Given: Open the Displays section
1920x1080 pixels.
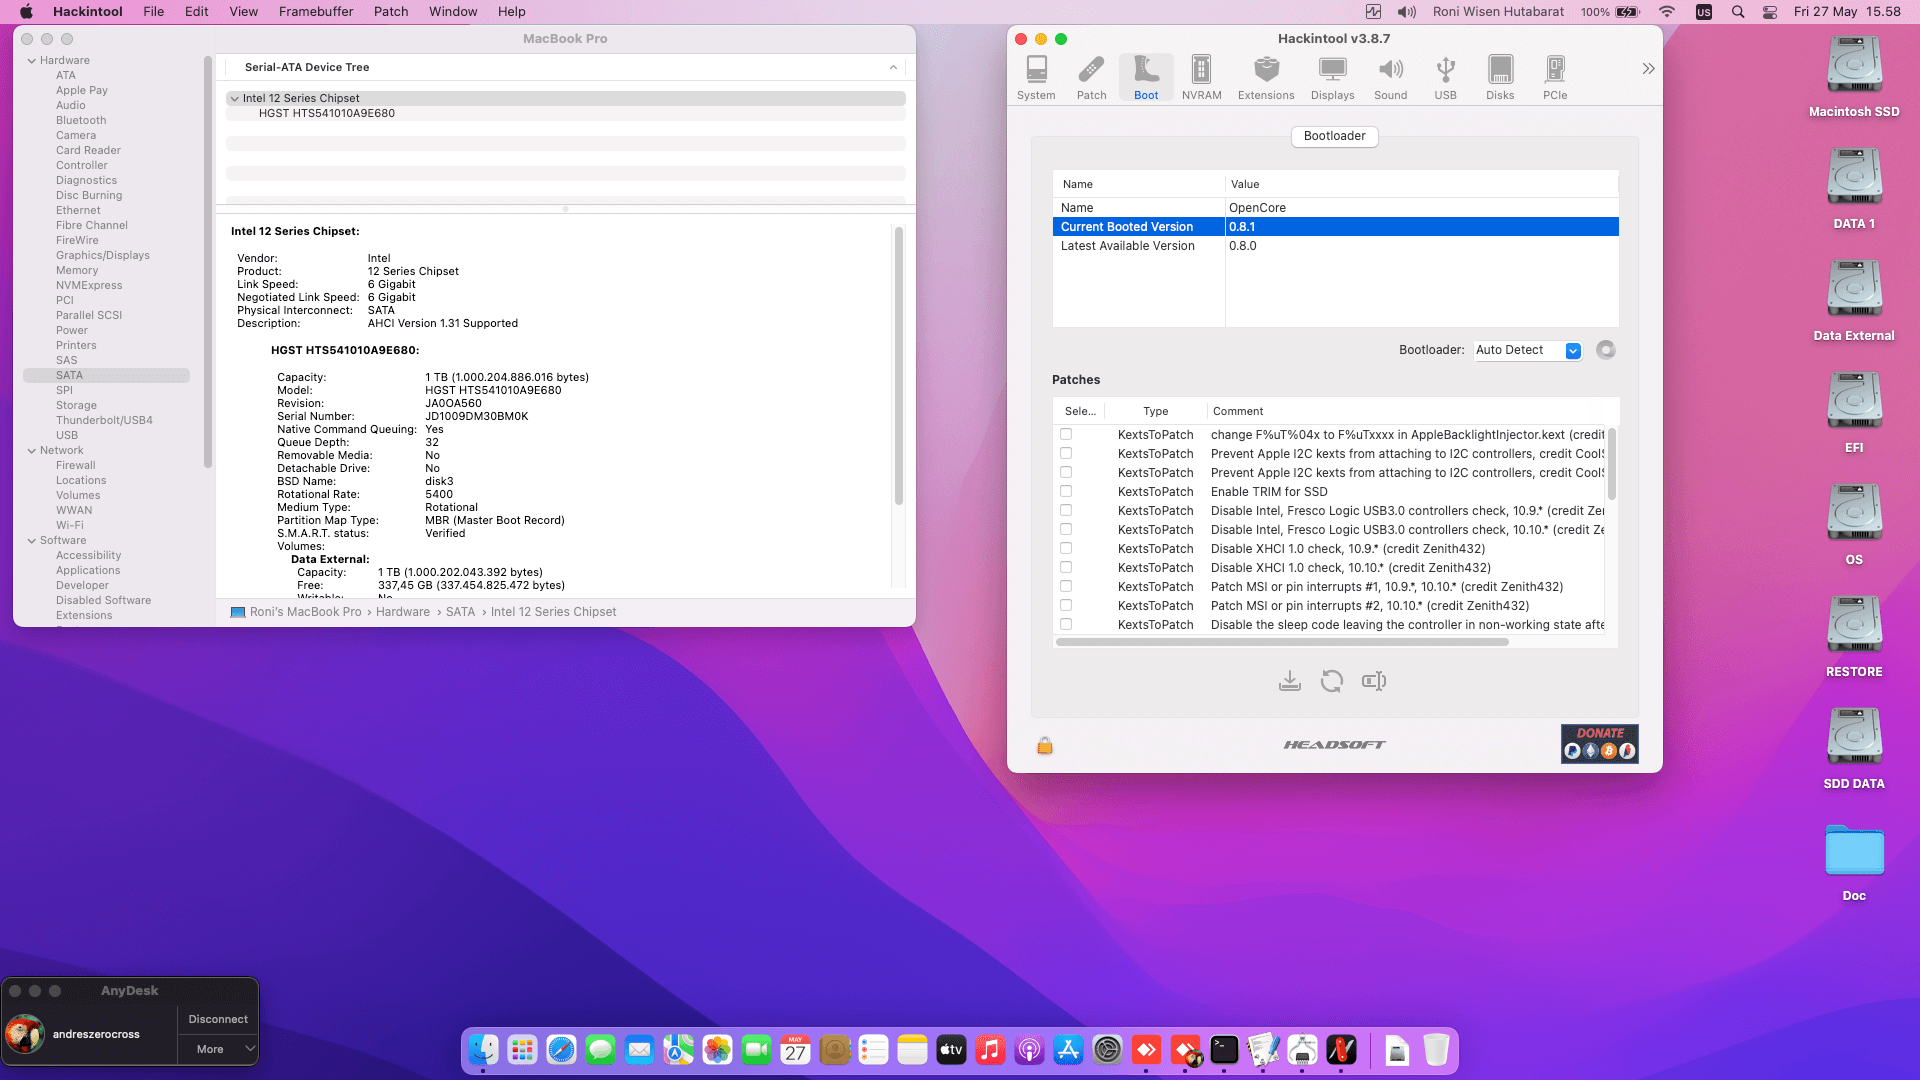Looking at the screenshot, I should 1332,78.
